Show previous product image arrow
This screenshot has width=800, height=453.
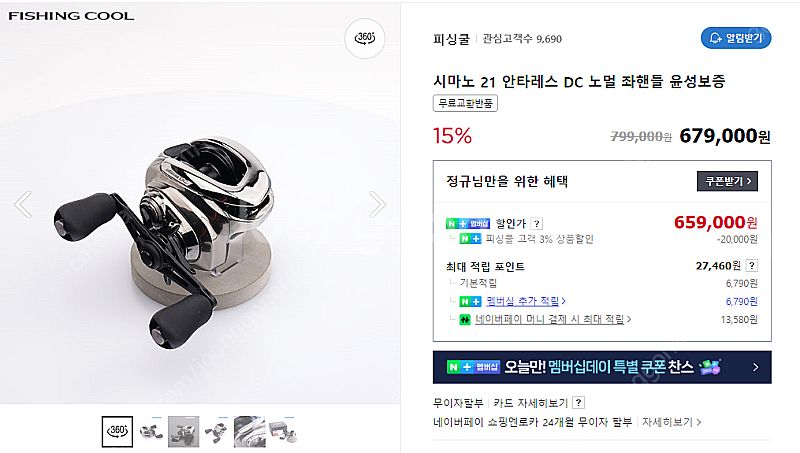(23, 204)
